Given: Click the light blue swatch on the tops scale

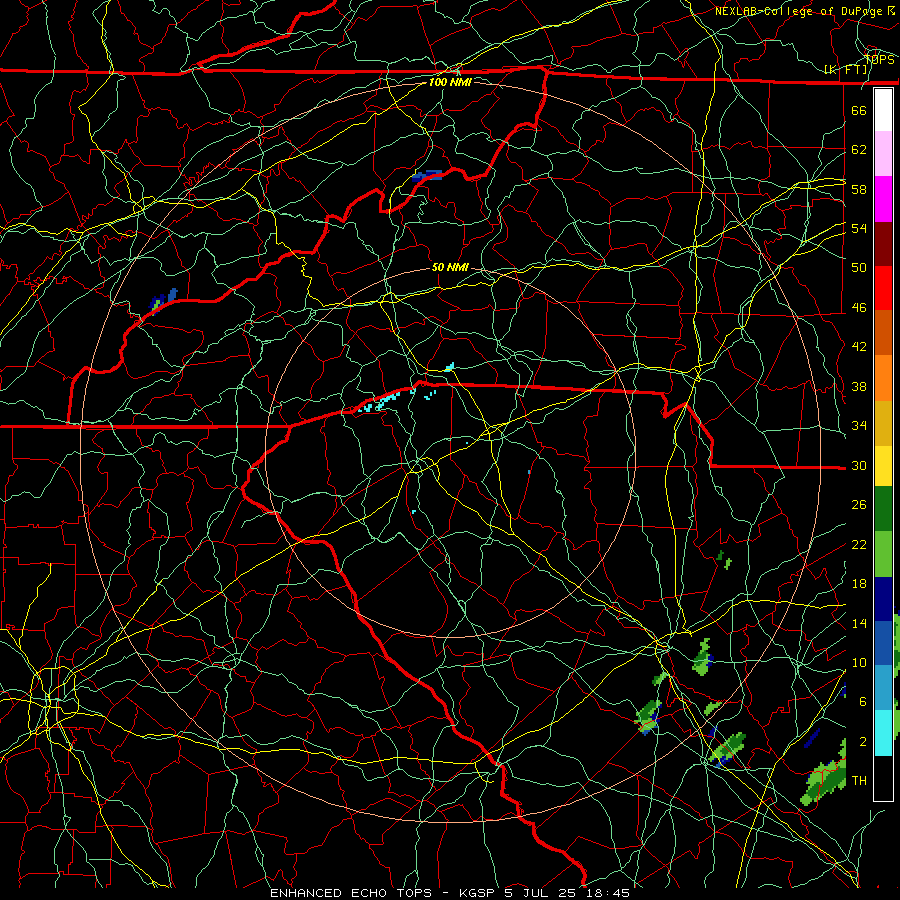Looking at the screenshot, I should coord(883,687).
